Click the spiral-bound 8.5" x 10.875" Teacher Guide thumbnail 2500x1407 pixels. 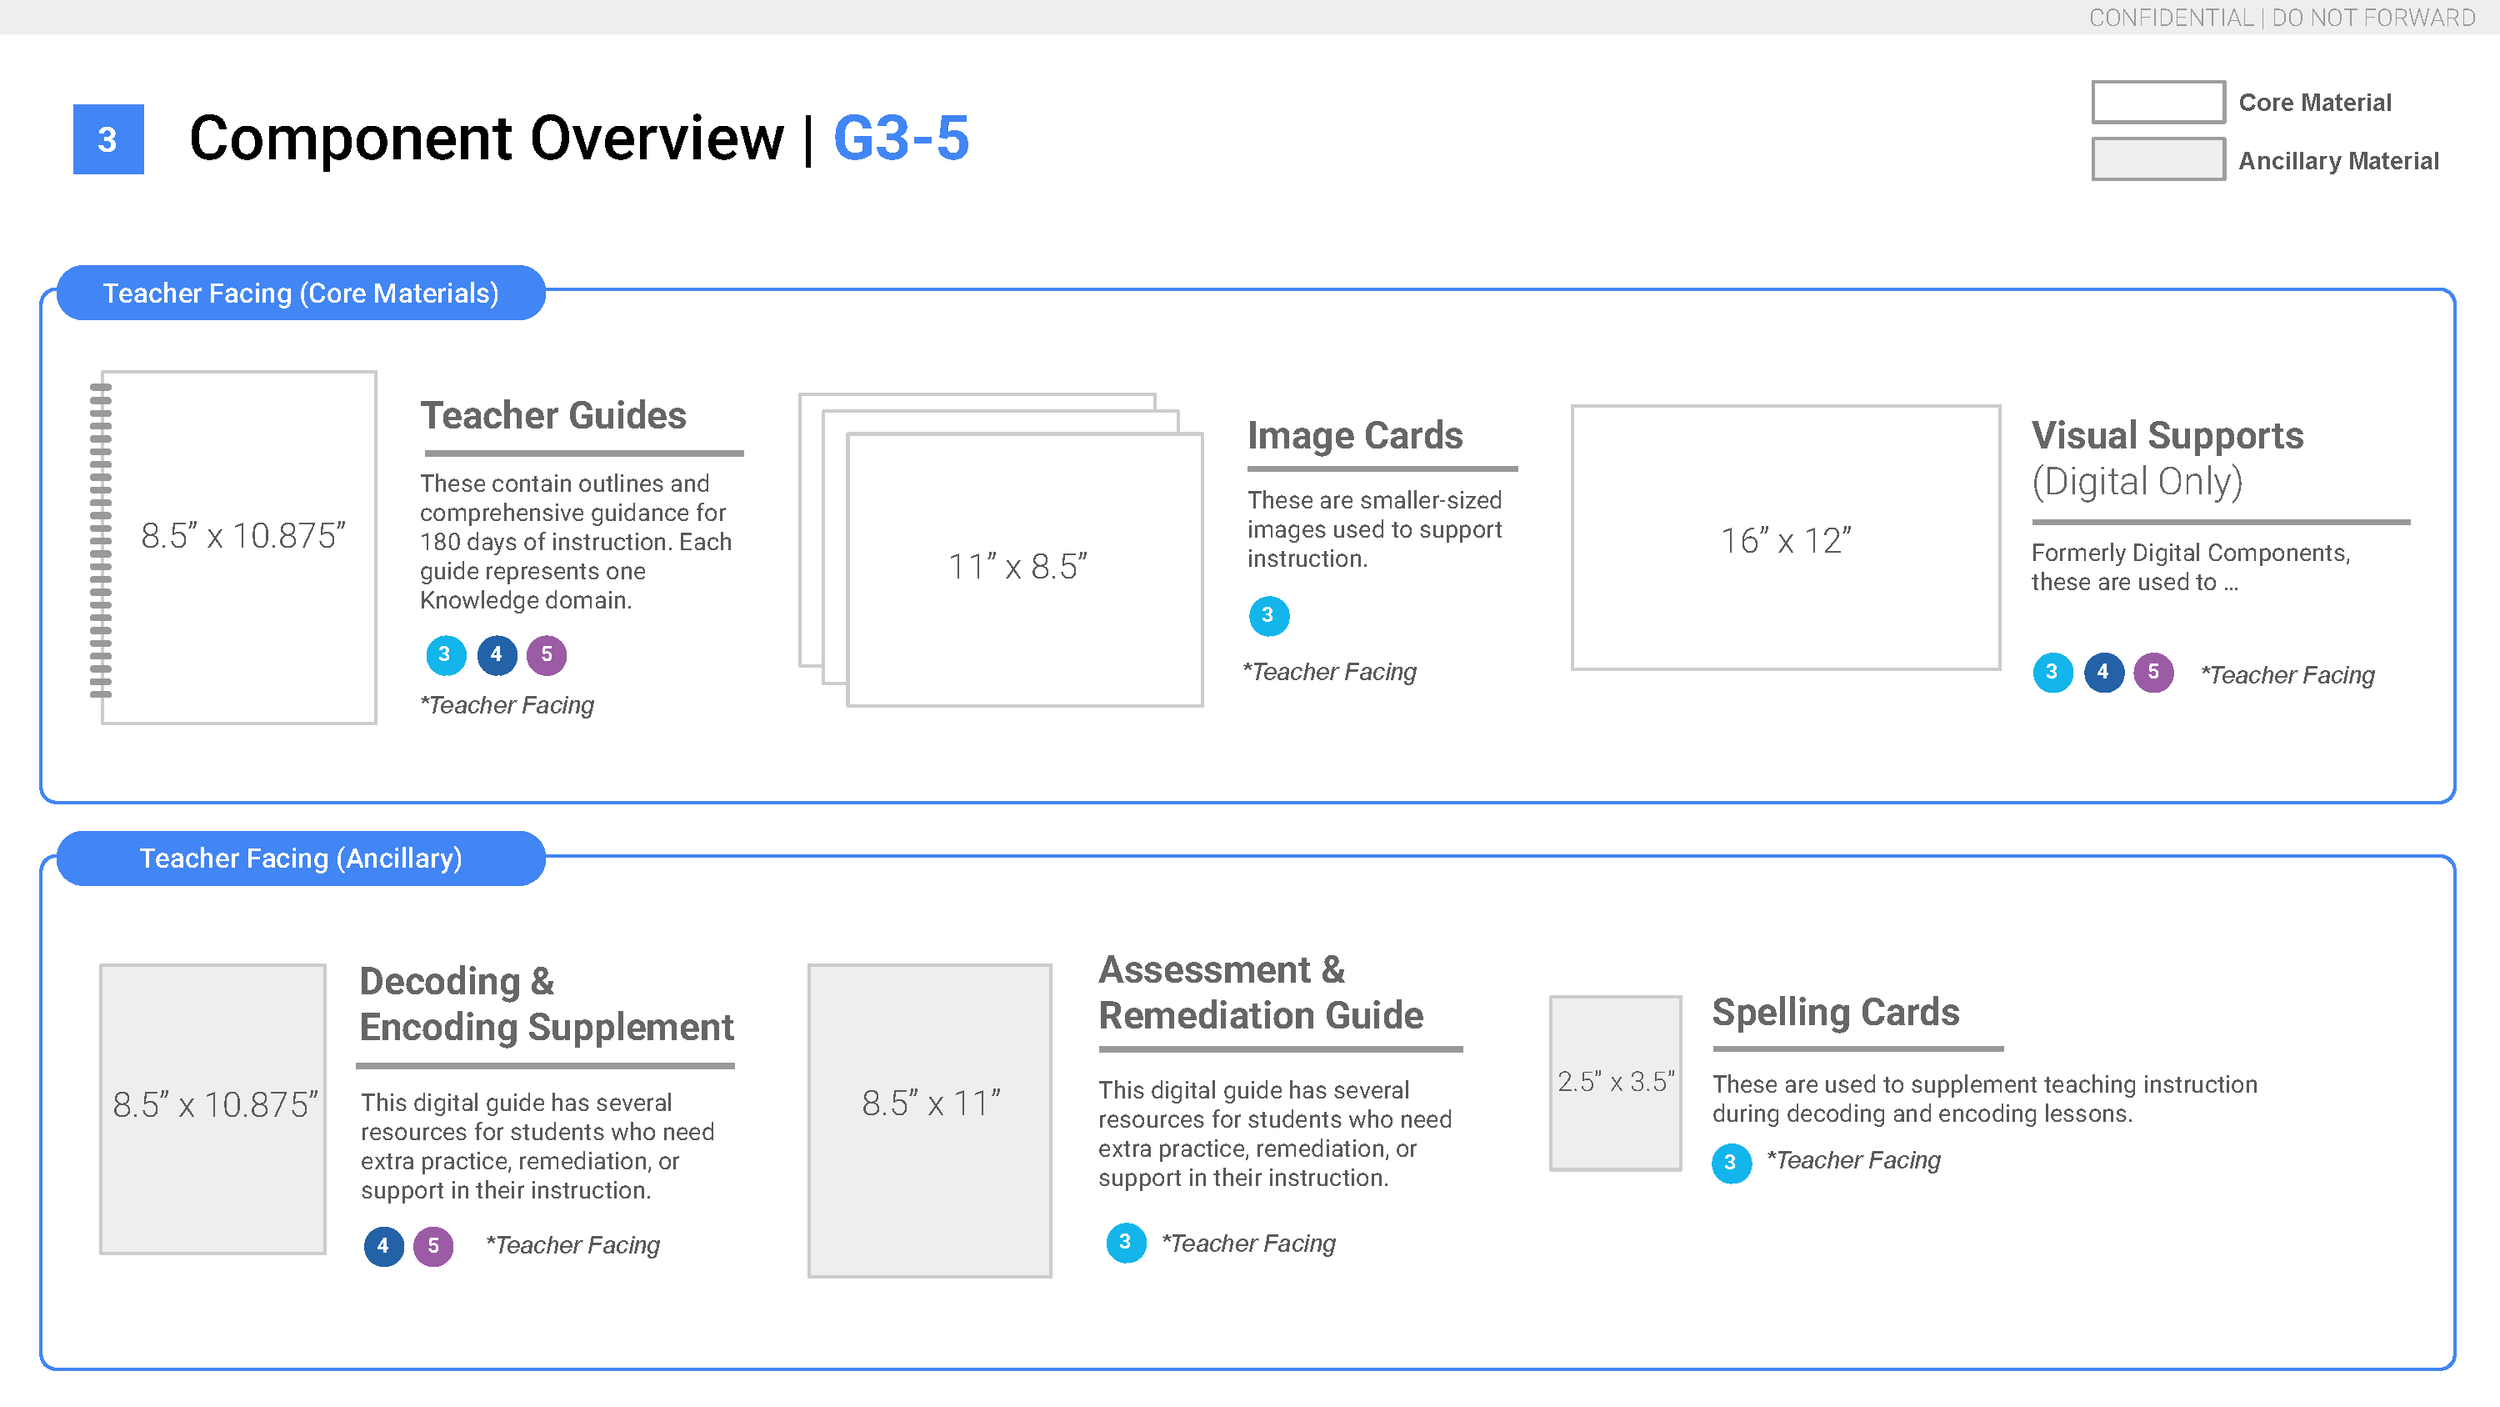coord(234,547)
